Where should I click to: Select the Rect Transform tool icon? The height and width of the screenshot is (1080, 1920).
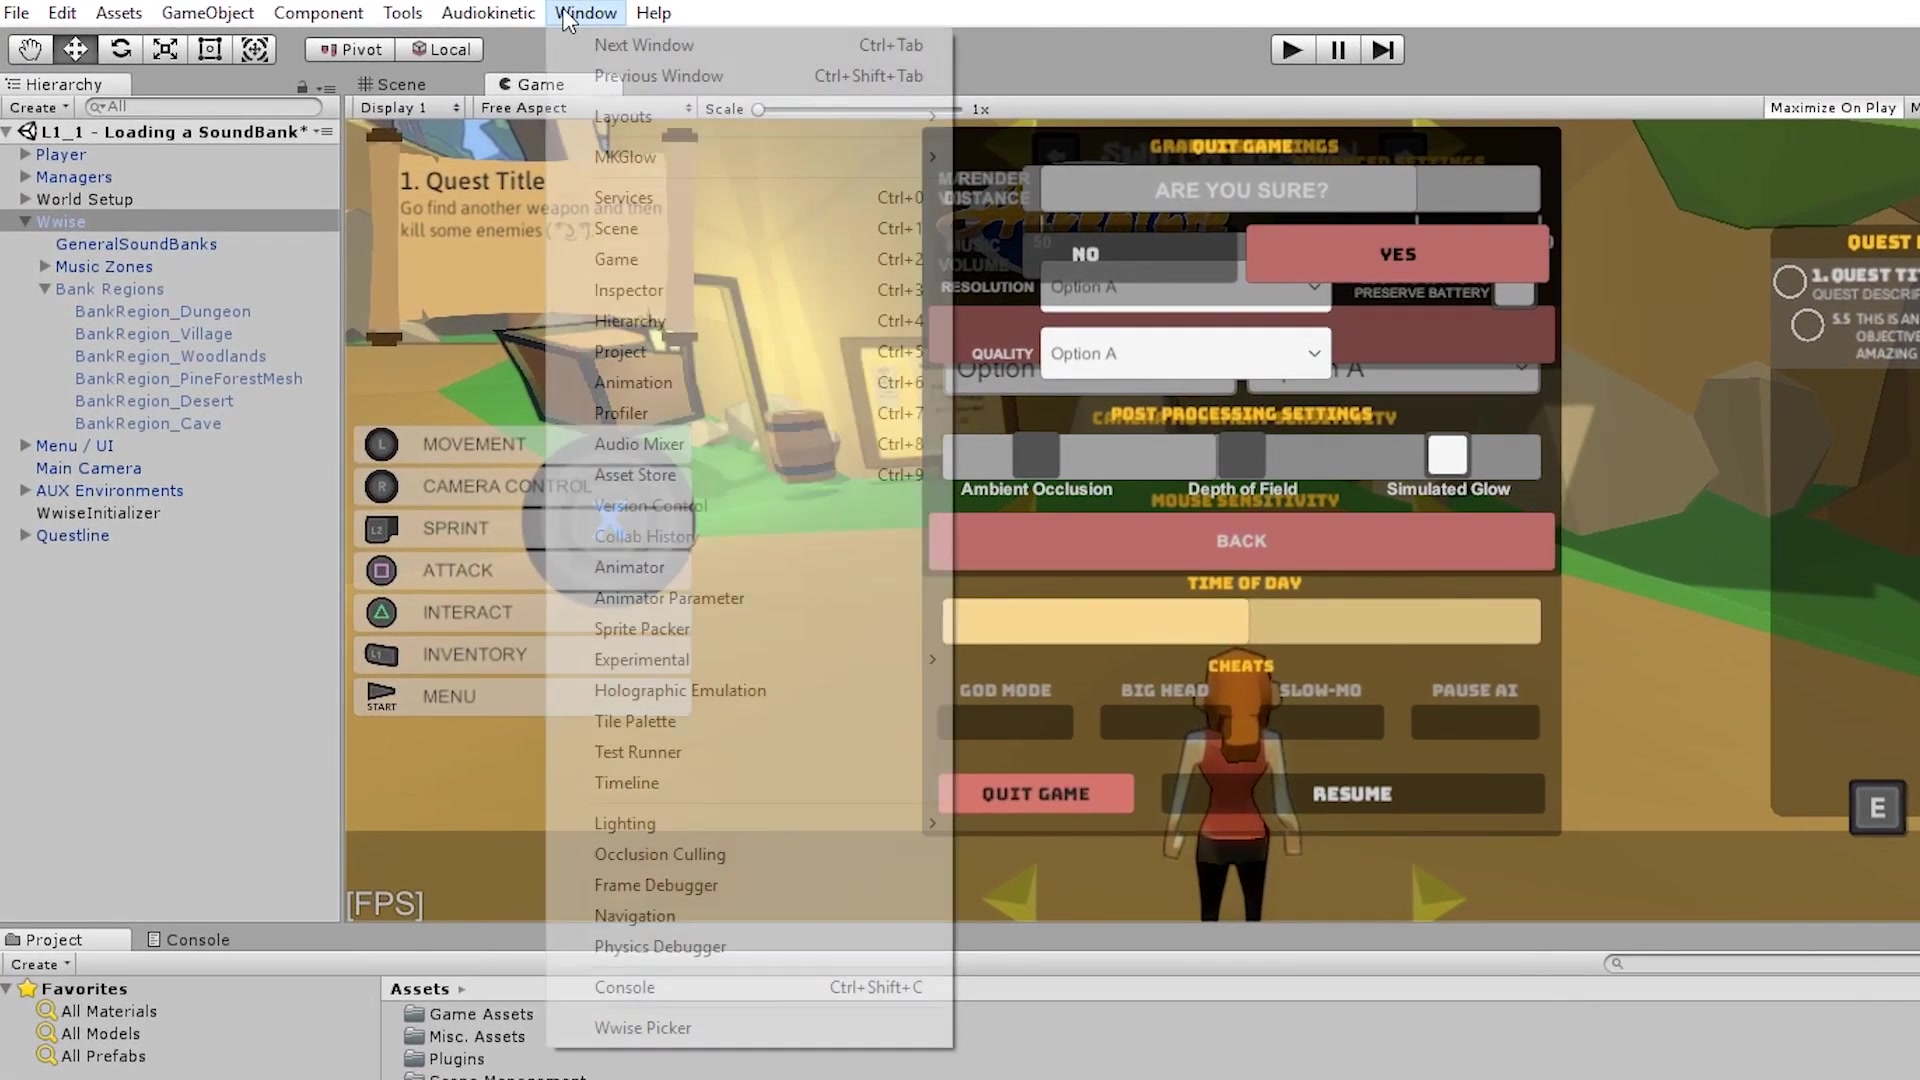click(x=210, y=49)
